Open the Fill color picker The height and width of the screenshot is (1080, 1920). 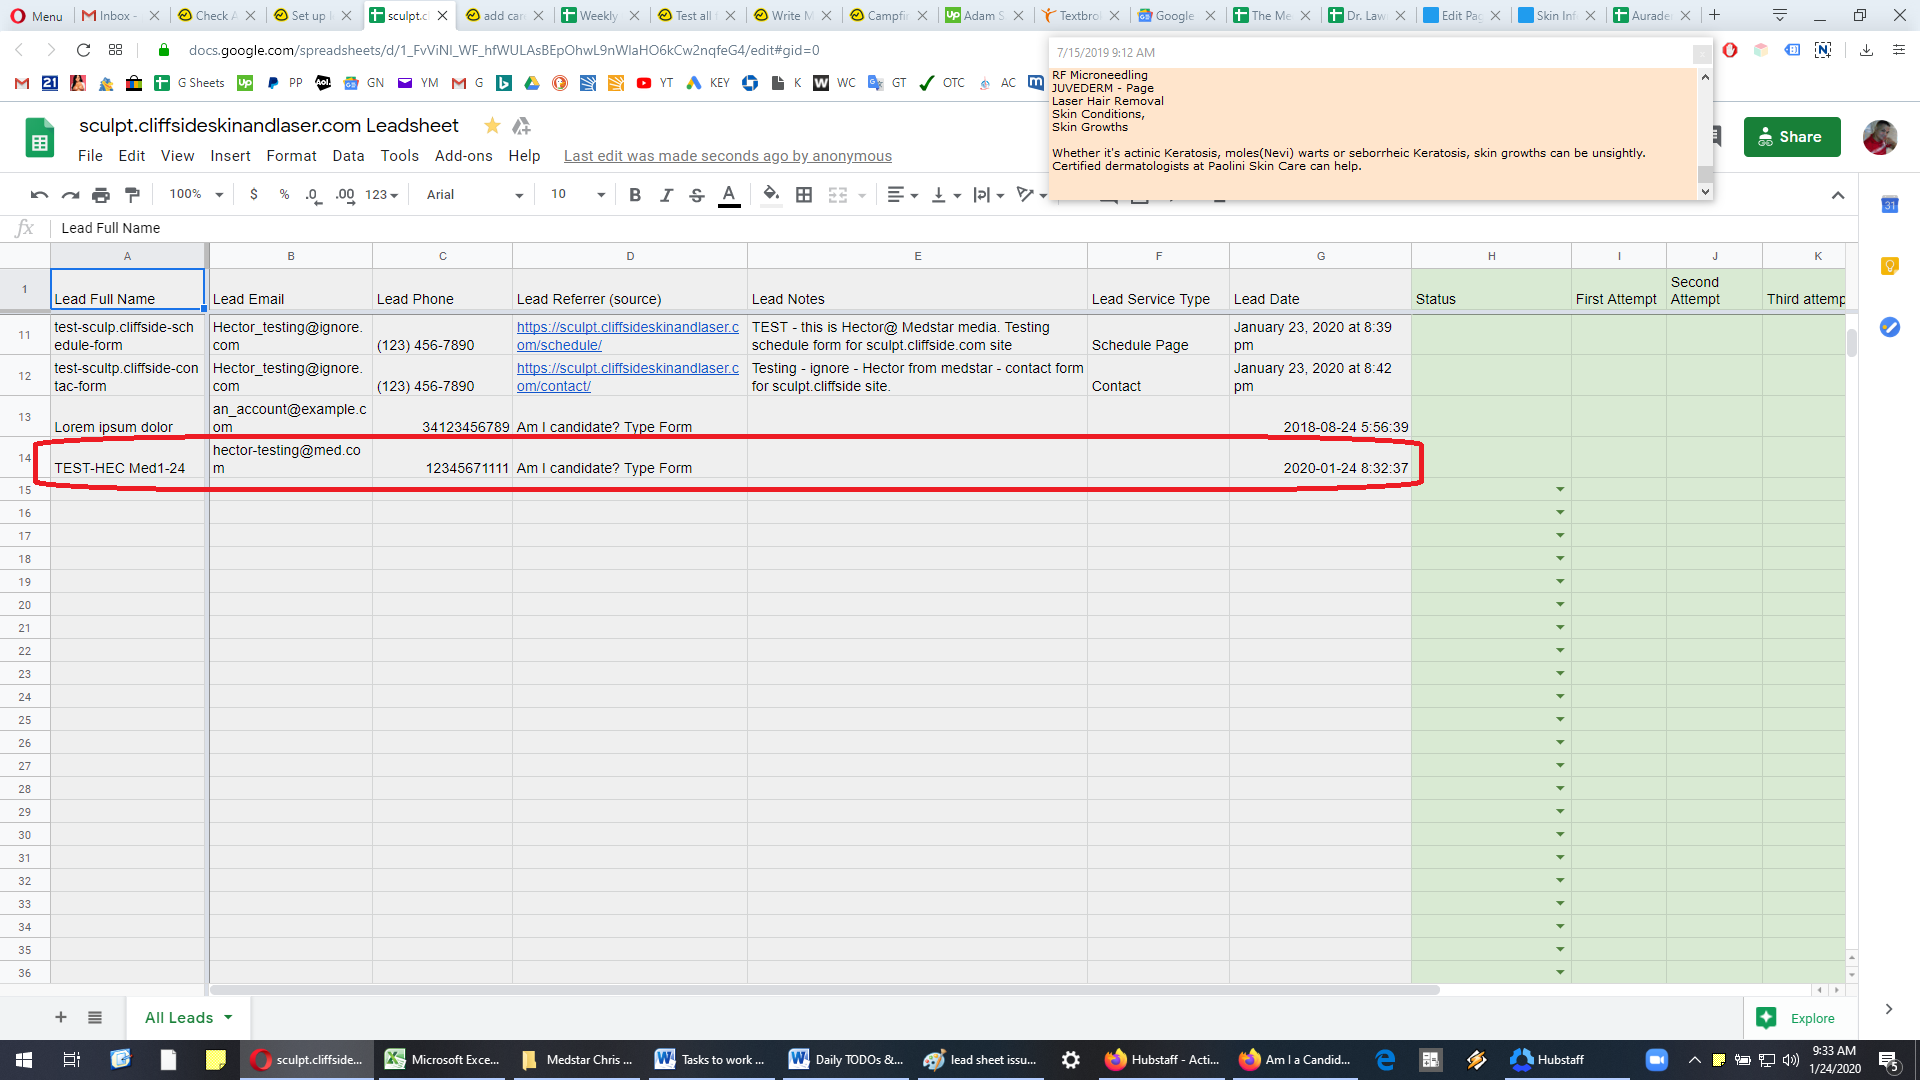point(771,195)
